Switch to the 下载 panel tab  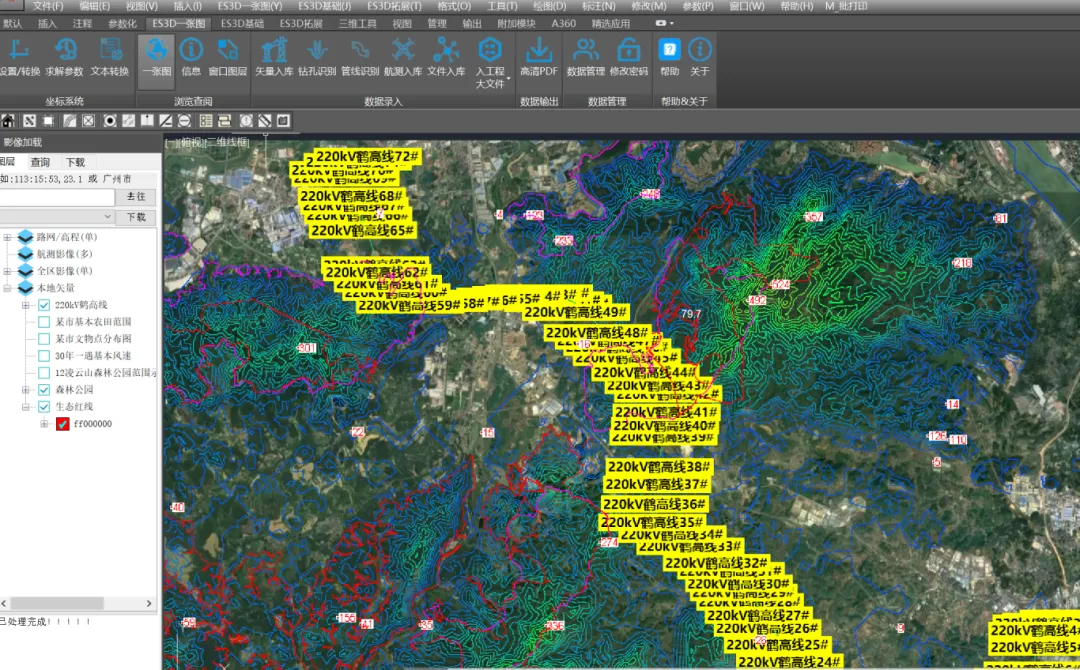coord(75,163)
